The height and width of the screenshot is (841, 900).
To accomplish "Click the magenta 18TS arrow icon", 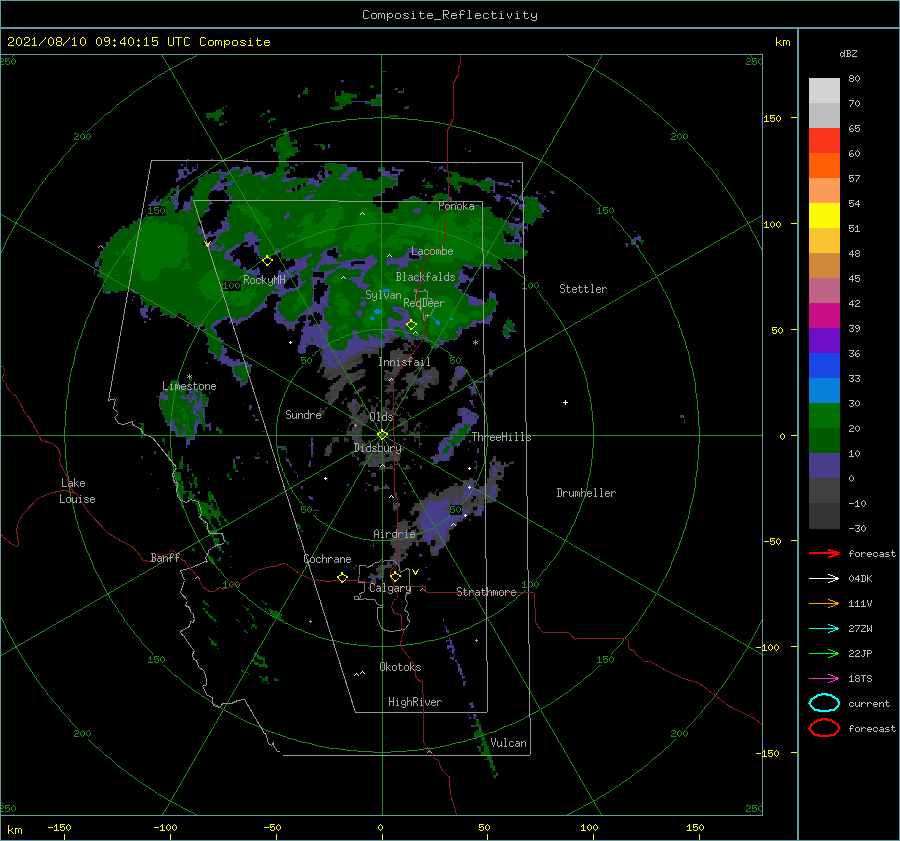I will pyautogui.click(x=824, y=679).
